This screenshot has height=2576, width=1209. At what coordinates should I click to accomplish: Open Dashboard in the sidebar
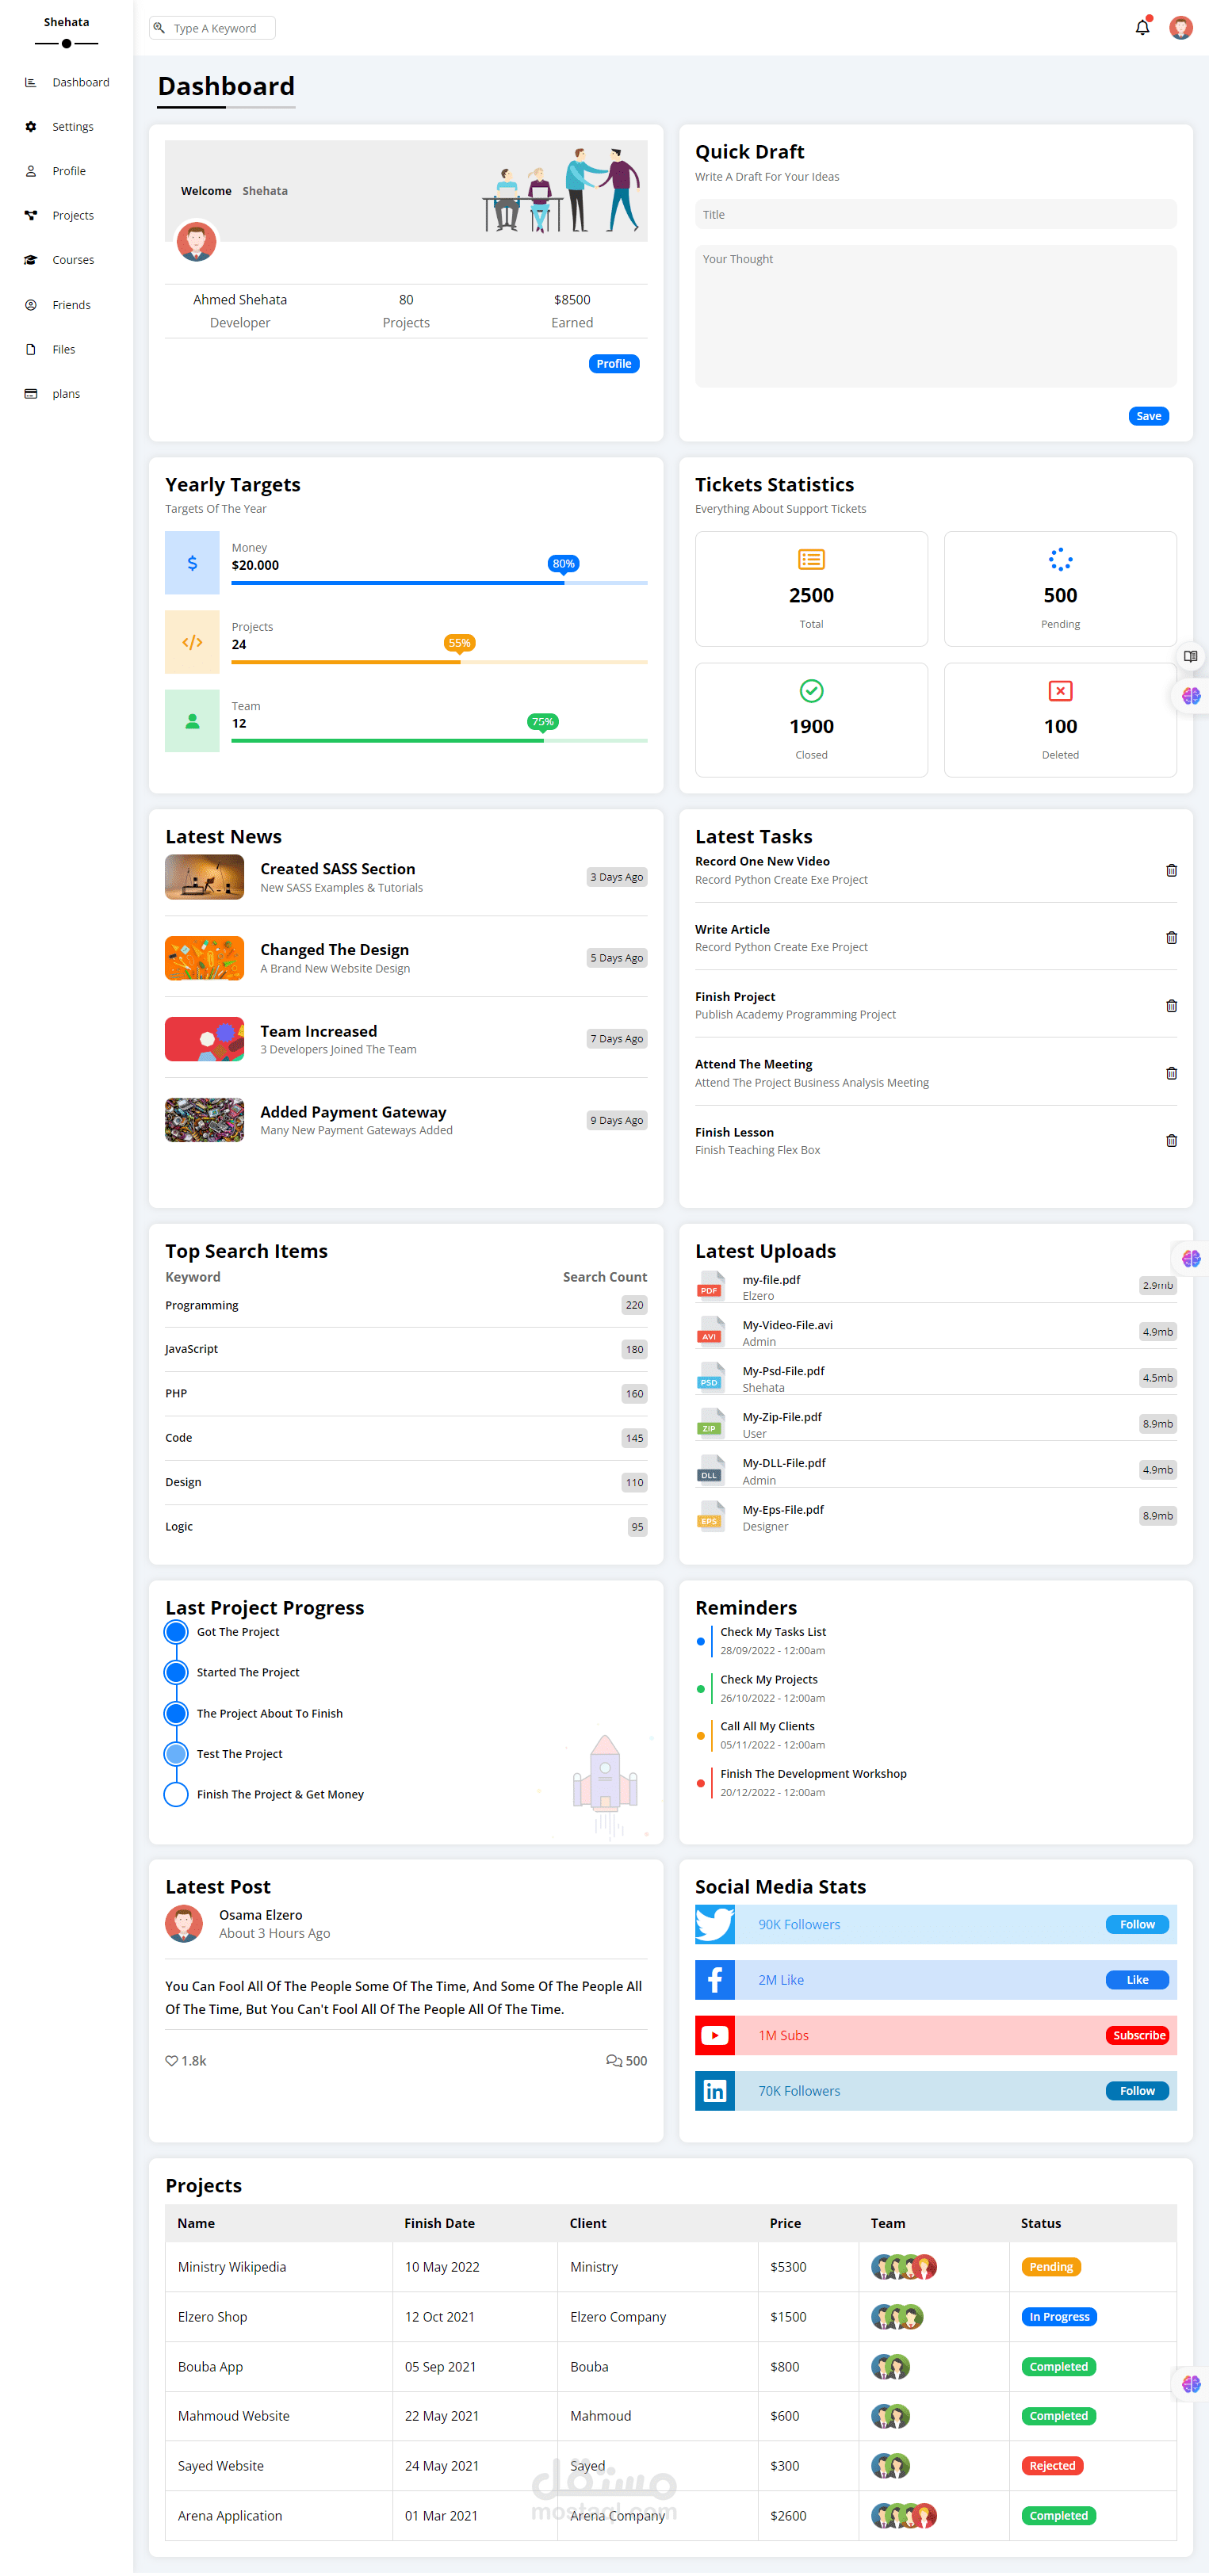click(x=66, y=82)
